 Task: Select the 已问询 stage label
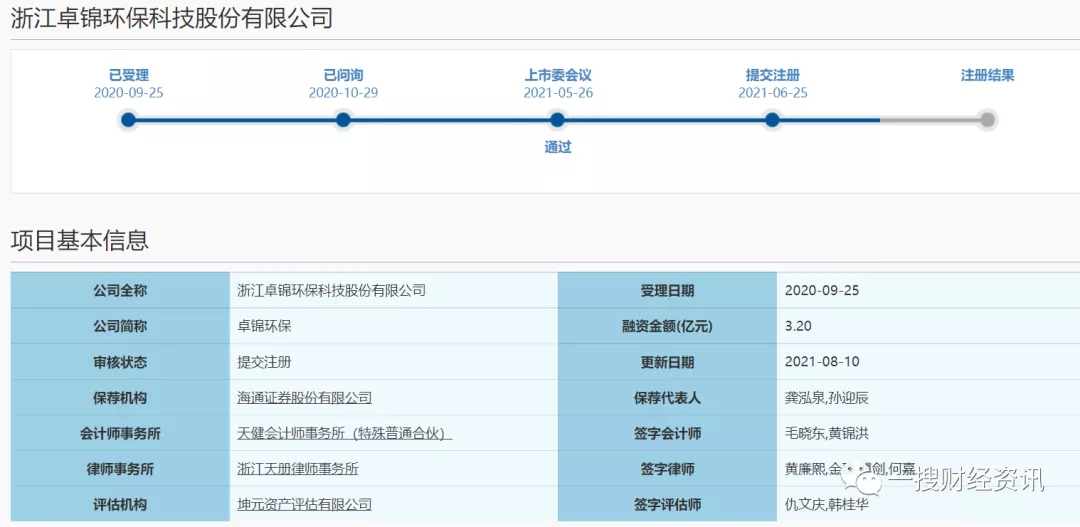click(343, 75)
